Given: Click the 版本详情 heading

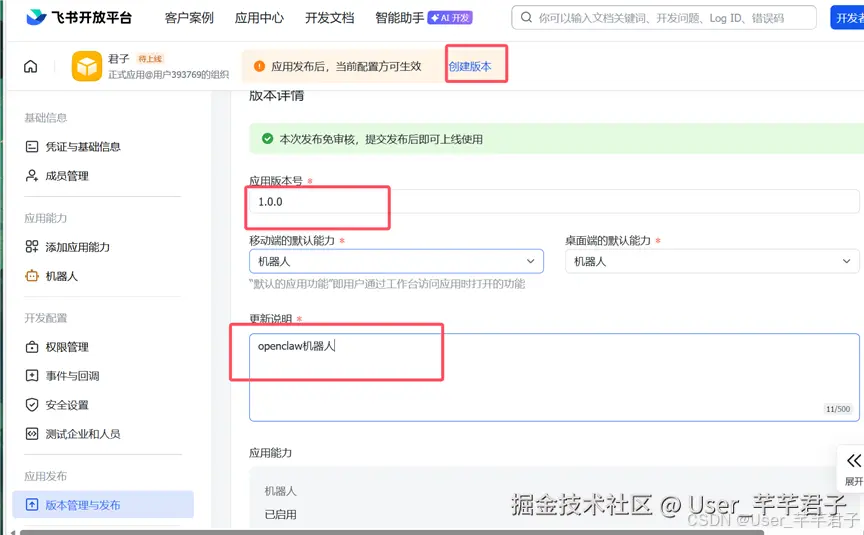Looking at the screenshot, I should click(x=277, y=96).
